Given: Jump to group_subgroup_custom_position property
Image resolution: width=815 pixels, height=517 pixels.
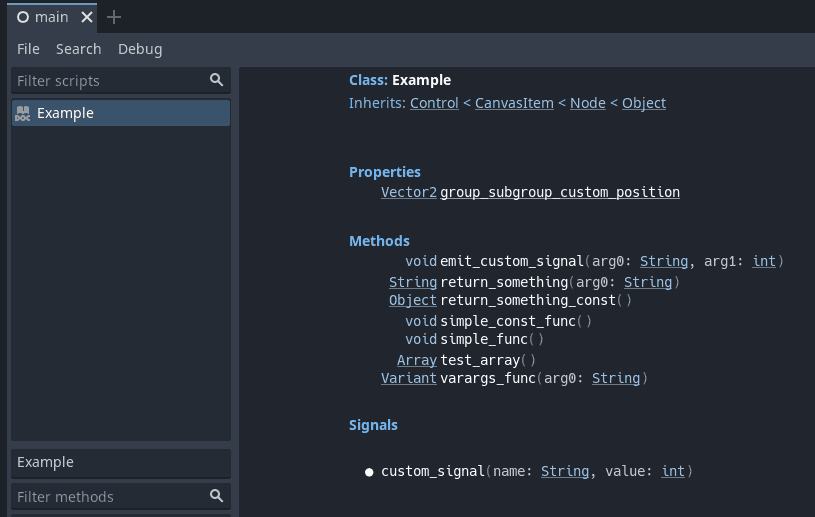Looking at the screenshot, I should coord(560,192).
